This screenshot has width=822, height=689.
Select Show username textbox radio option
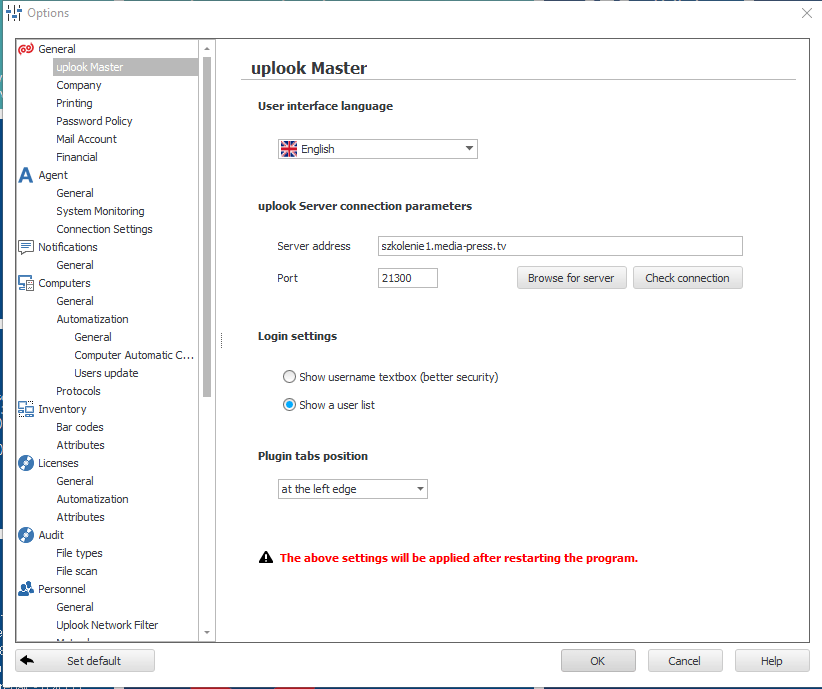[289, 377]
